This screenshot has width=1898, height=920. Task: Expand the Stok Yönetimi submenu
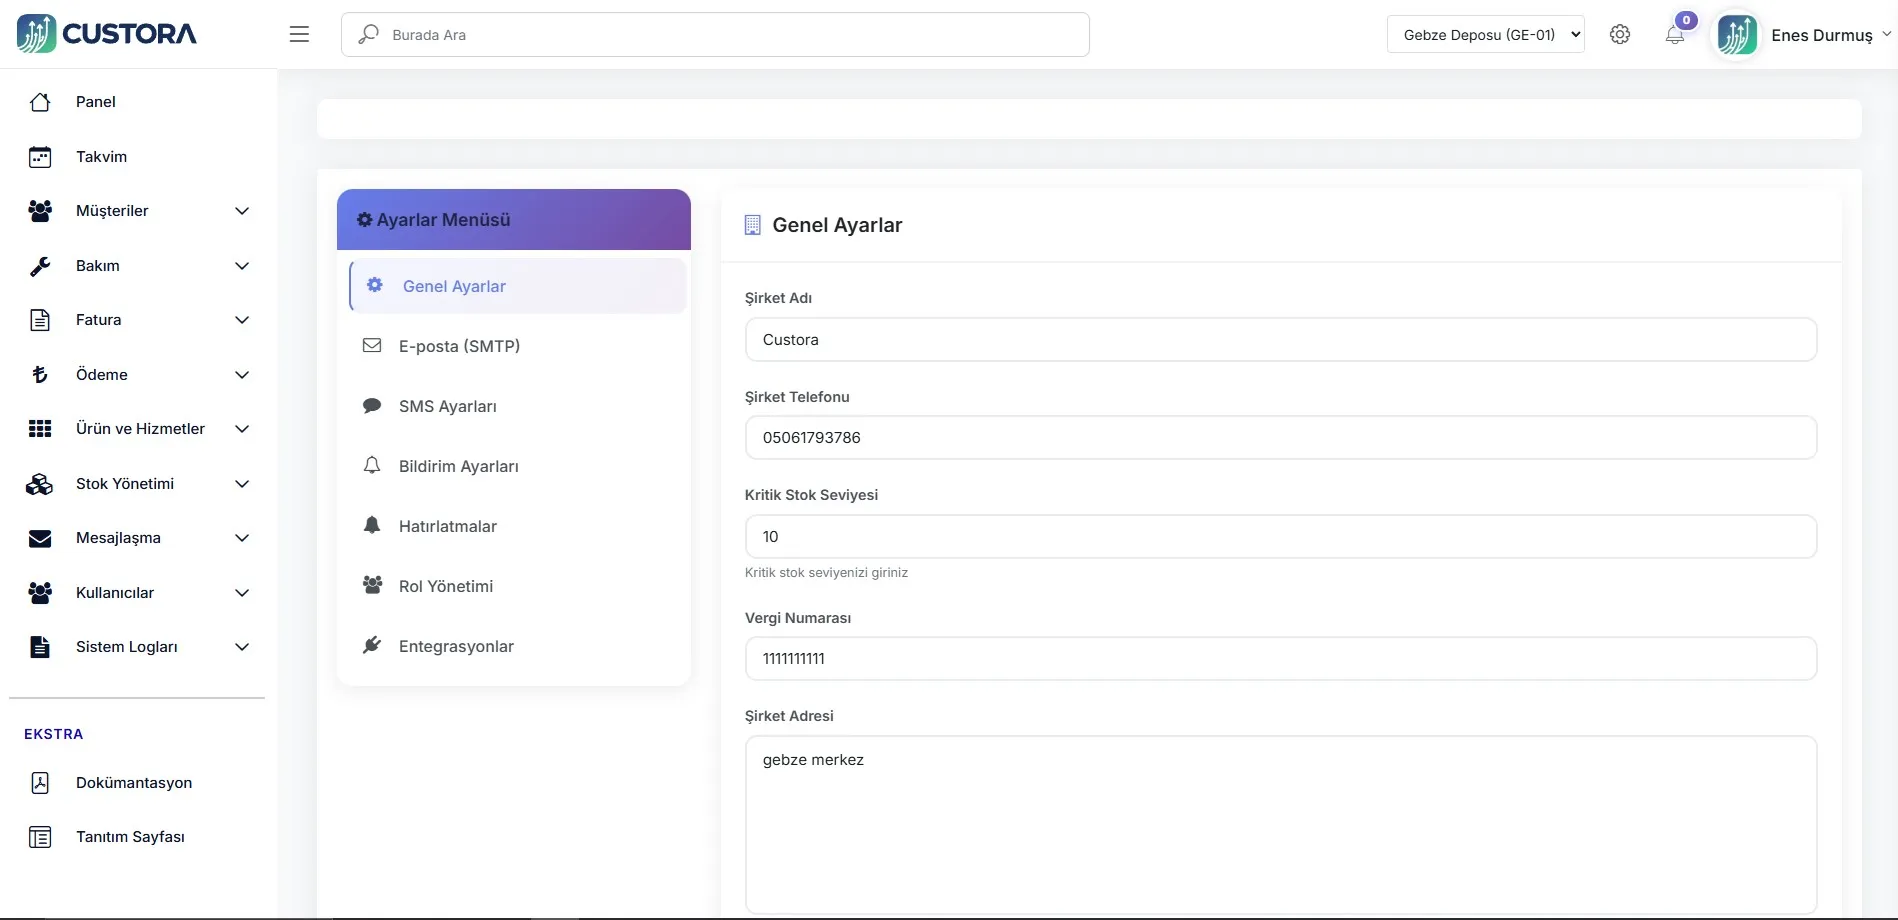[x=241, y=484]
